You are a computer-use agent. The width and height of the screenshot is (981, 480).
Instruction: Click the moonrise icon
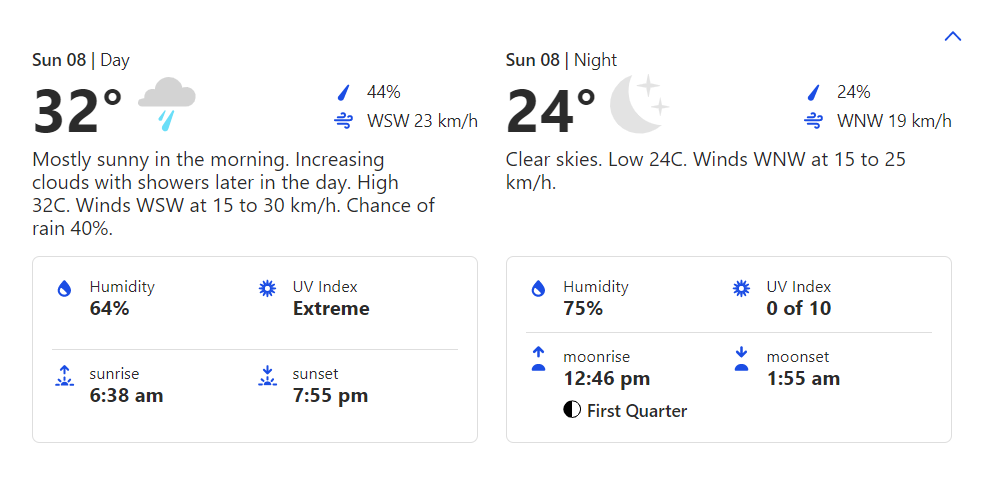point(538,359)
